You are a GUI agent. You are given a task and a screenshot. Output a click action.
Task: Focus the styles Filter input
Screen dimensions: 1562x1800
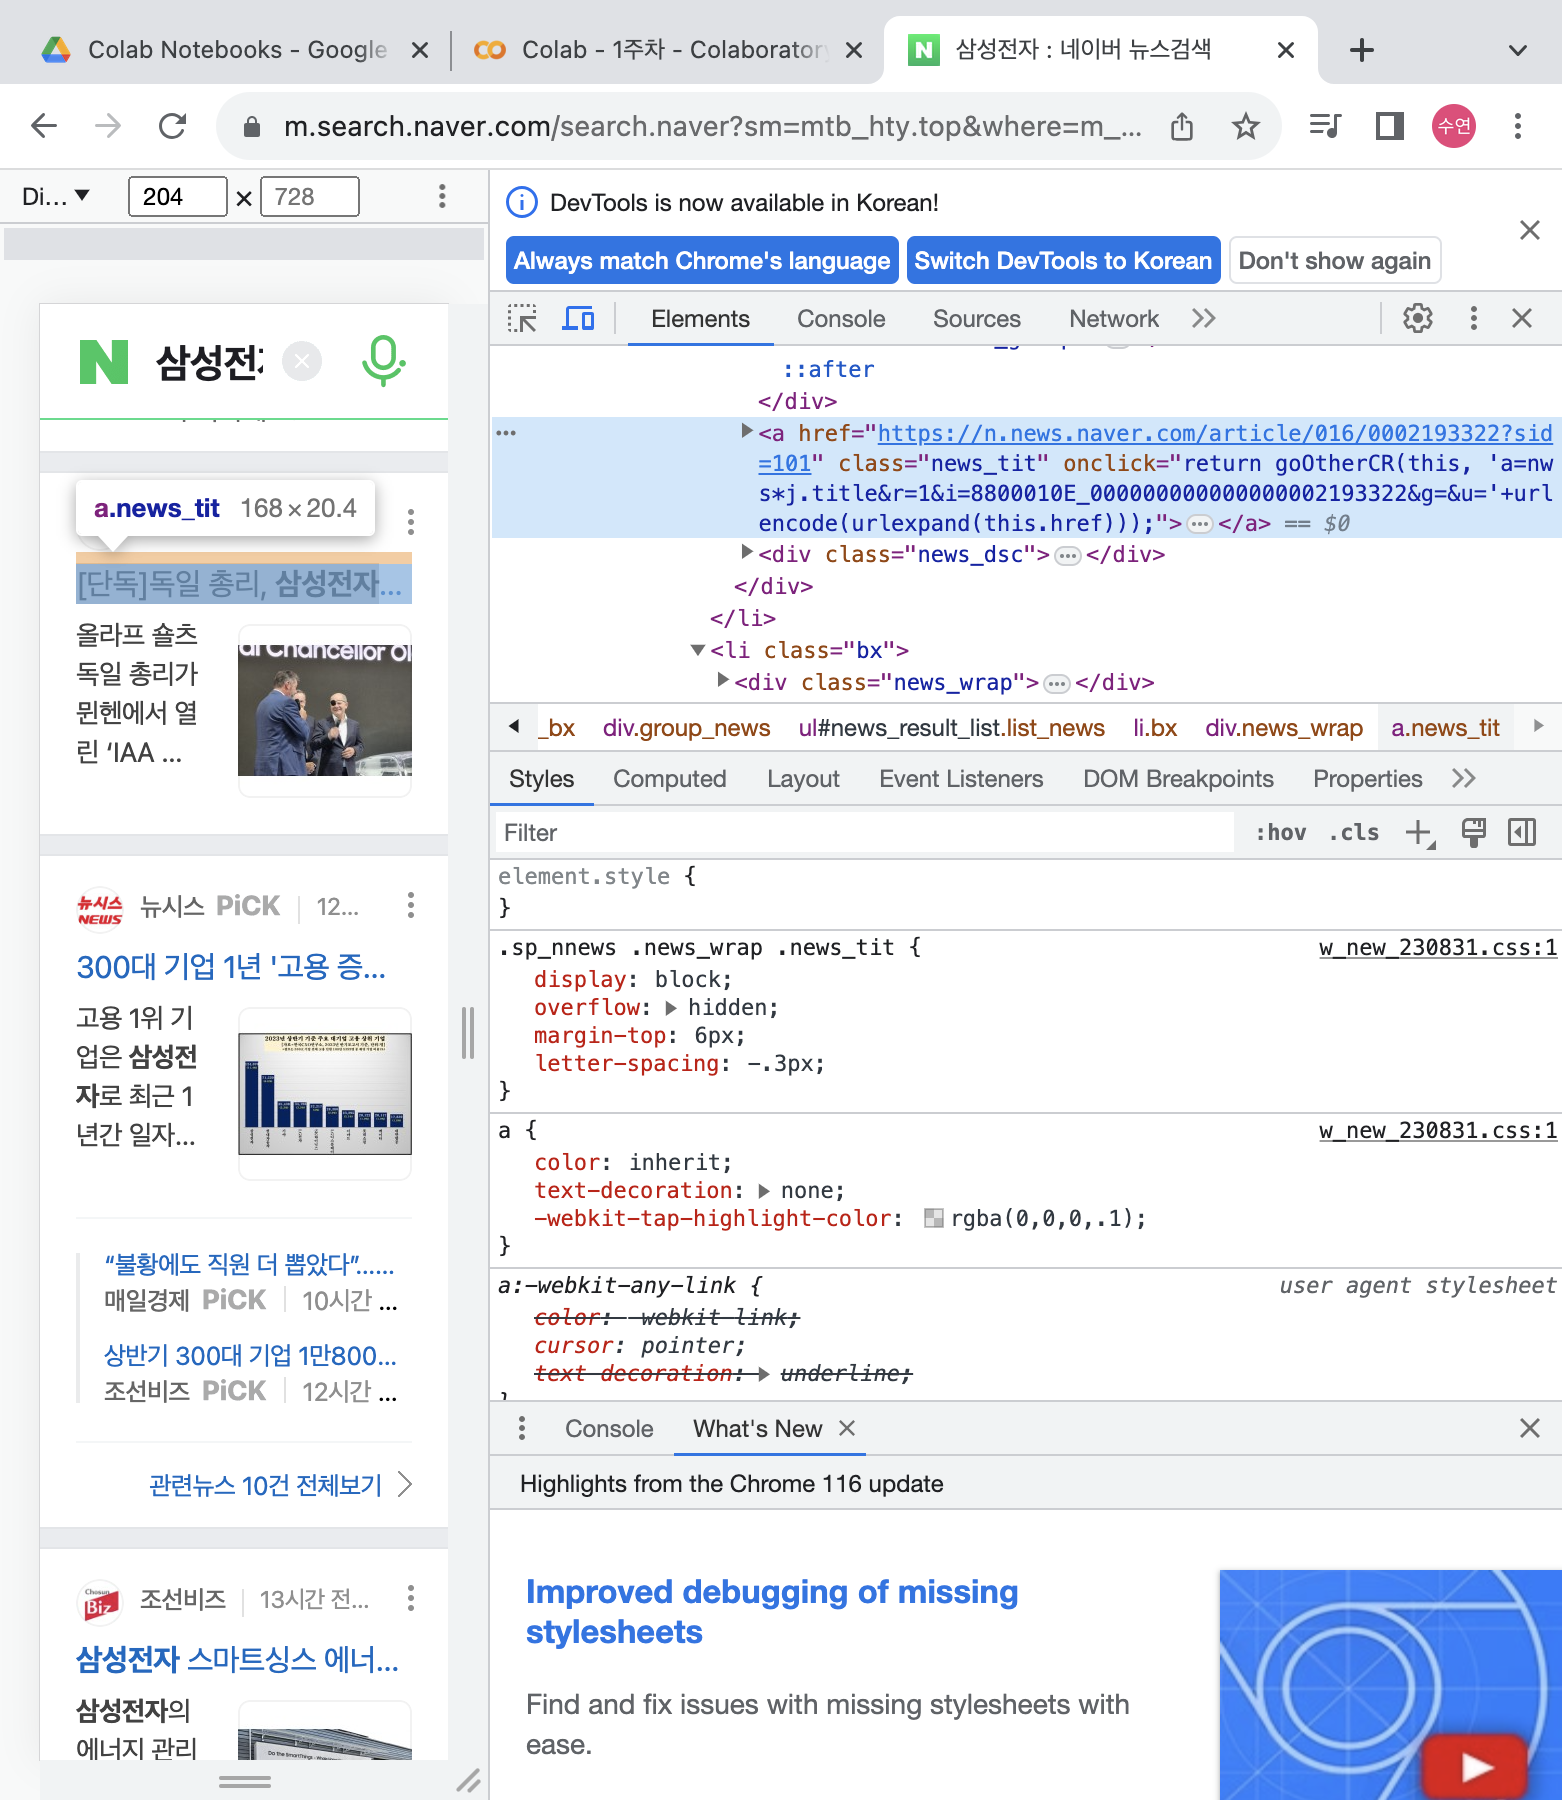865,833
